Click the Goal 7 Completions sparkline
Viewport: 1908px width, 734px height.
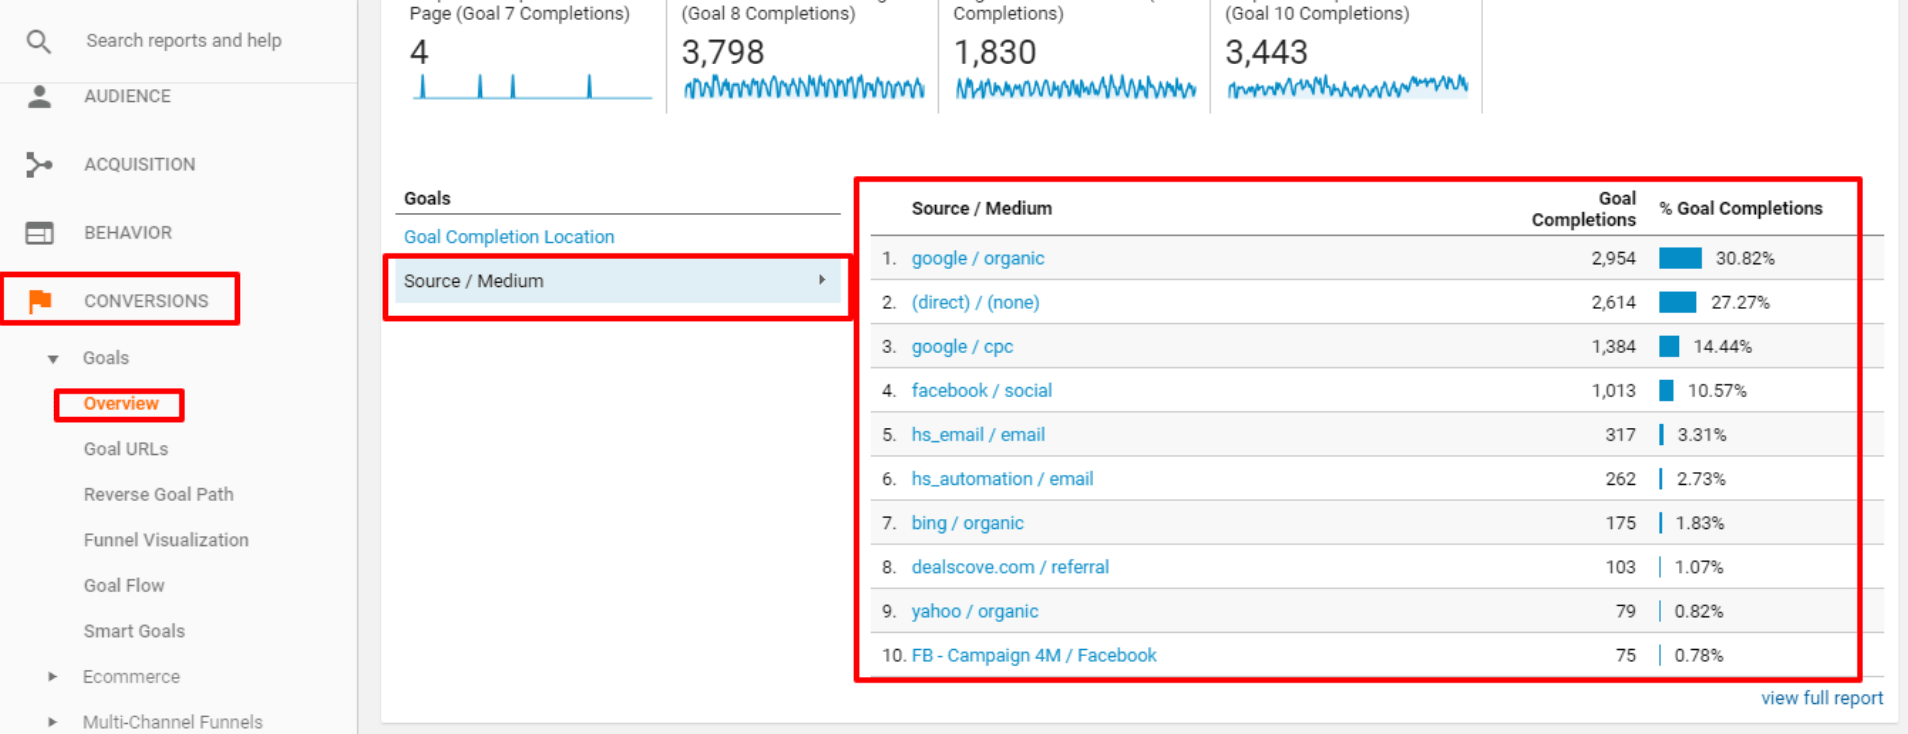tap(532, 87)
